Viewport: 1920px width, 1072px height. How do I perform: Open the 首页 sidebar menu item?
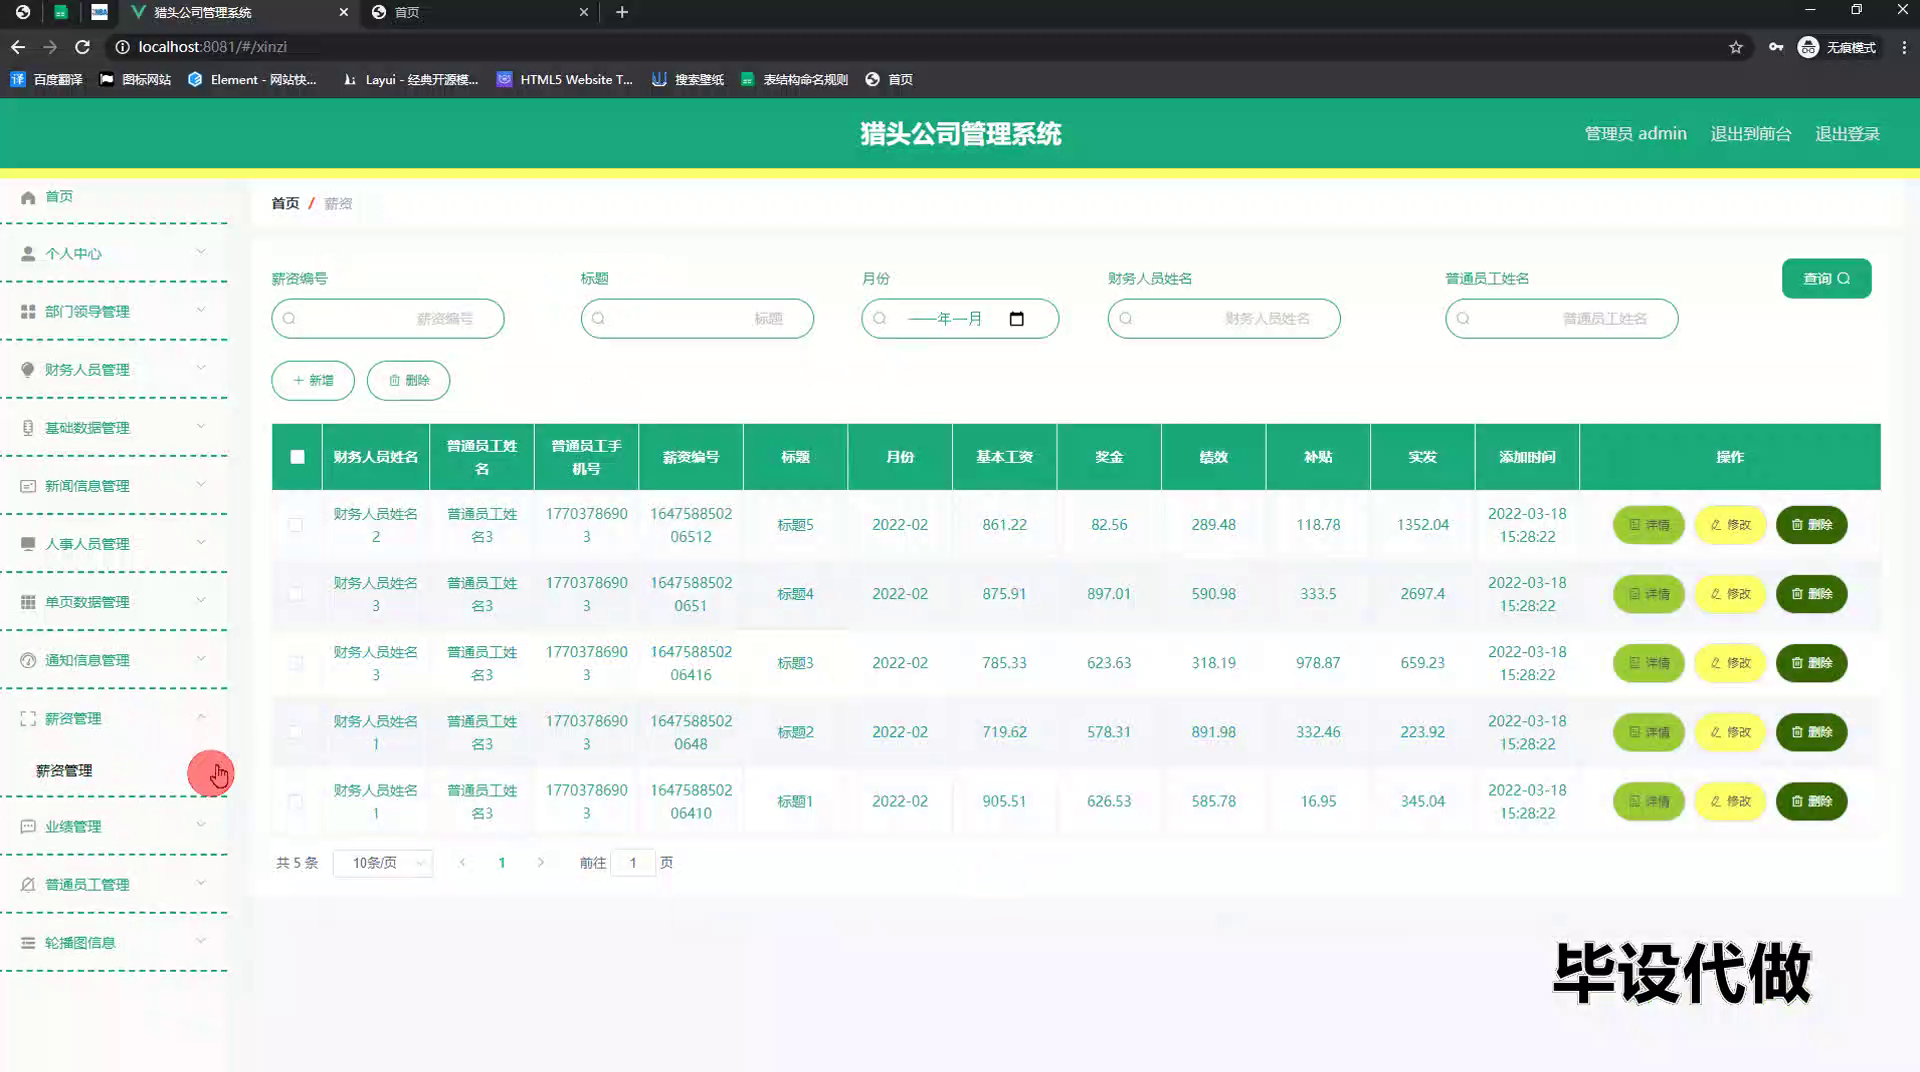pos(59,197)
